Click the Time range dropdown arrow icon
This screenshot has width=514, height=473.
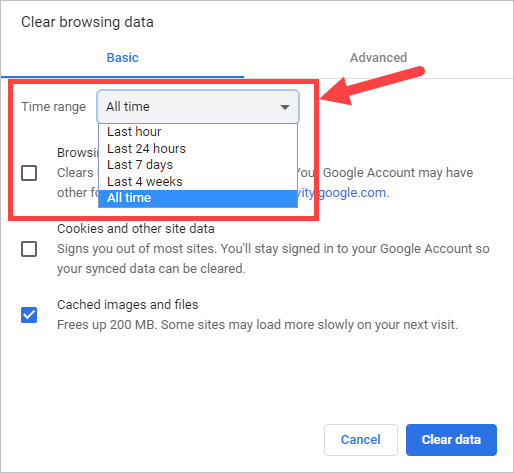tap(285, 107)
